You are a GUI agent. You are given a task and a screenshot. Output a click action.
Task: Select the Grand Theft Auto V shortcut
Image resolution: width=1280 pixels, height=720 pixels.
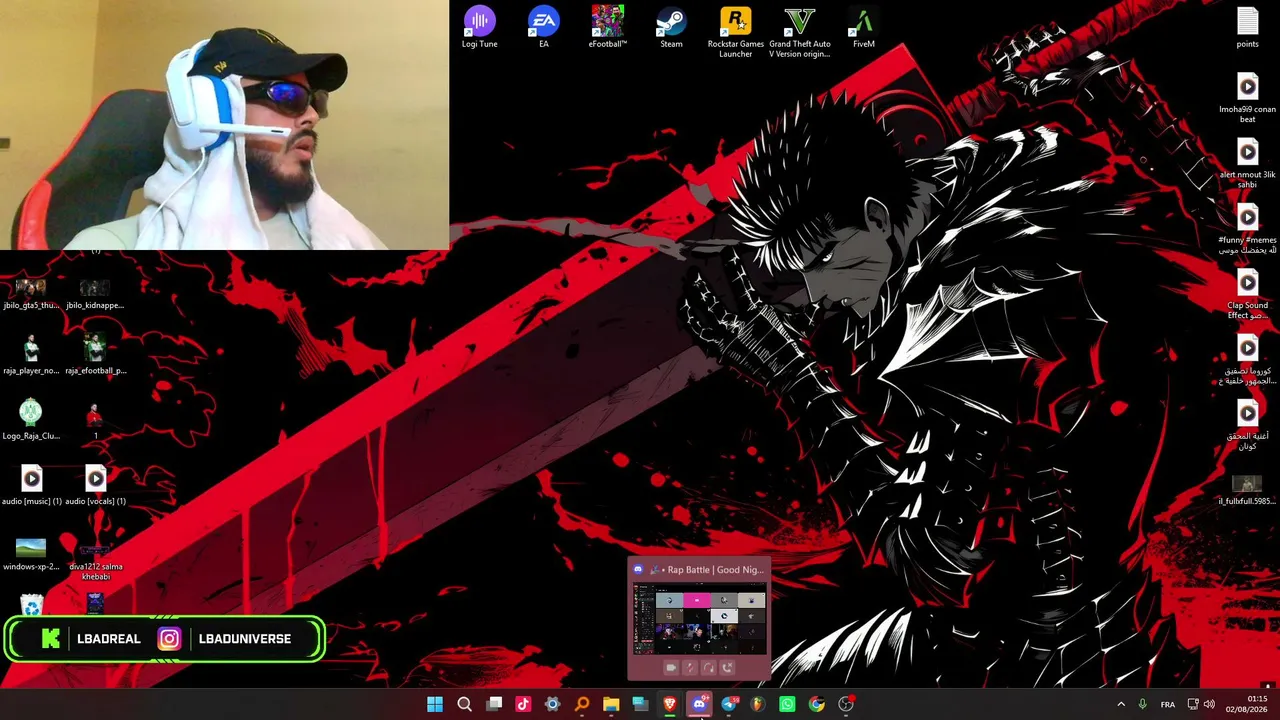pyautogui.click(x=800, y=32)
